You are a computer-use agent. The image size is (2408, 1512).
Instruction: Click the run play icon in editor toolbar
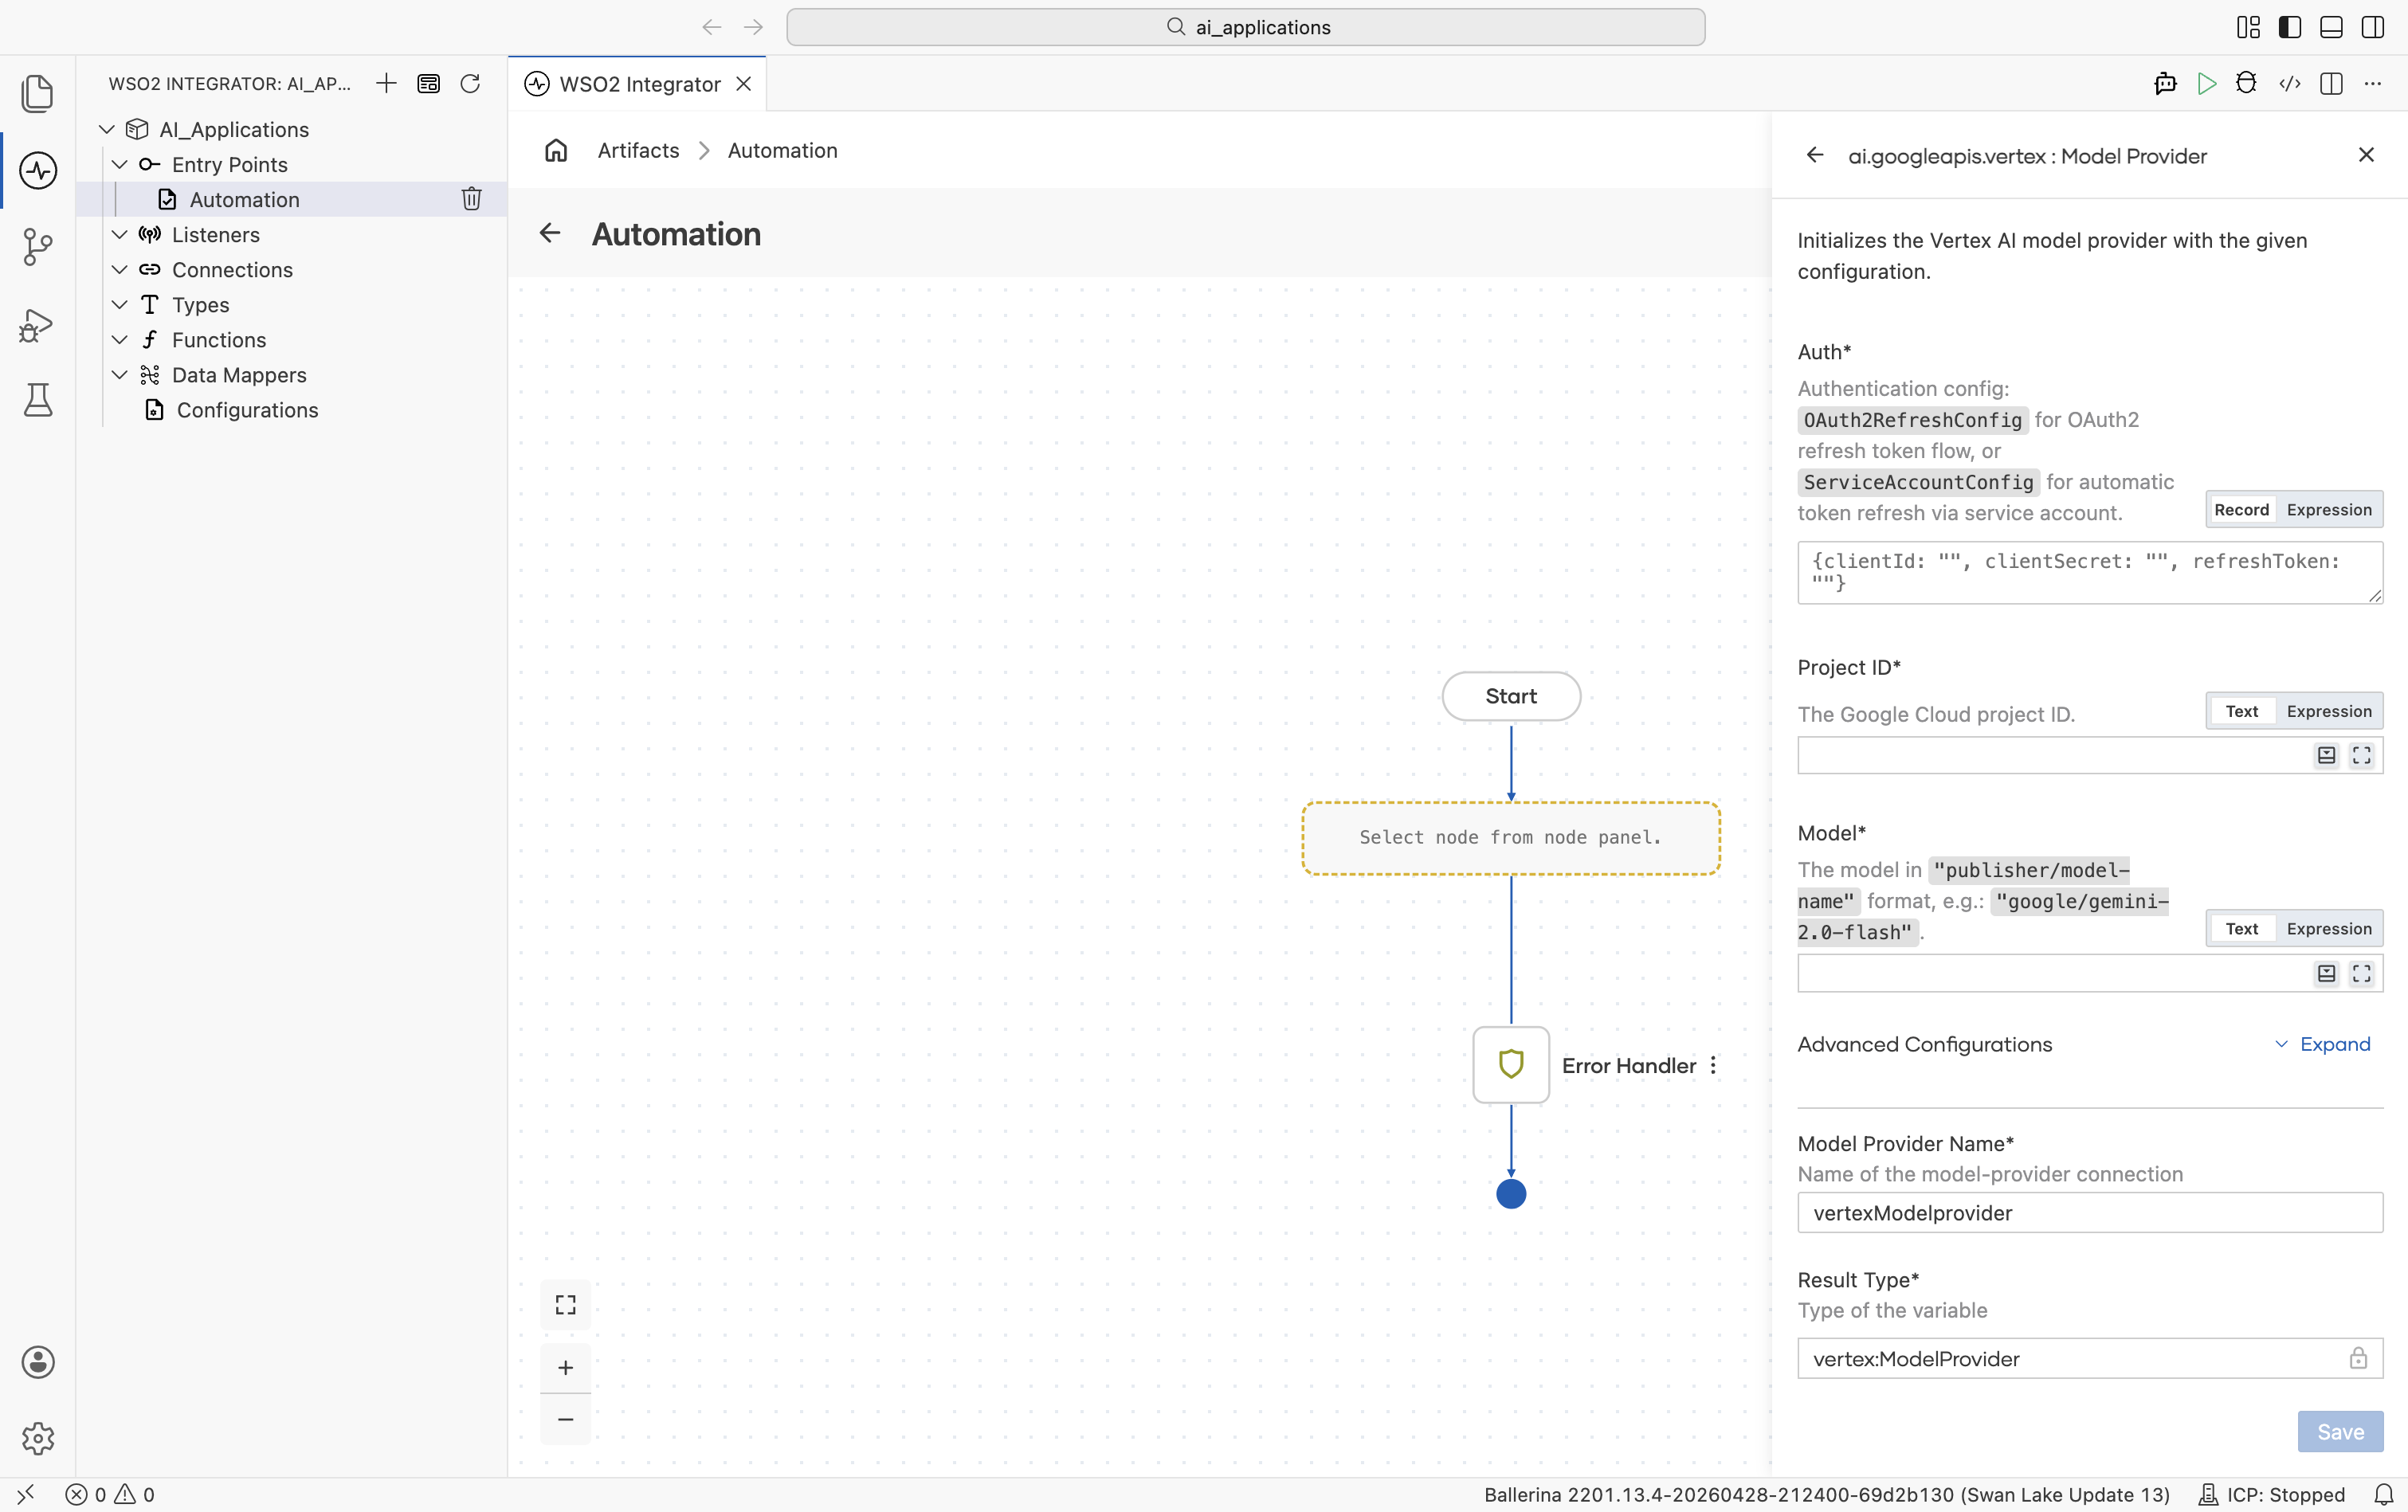[2207, 83]
